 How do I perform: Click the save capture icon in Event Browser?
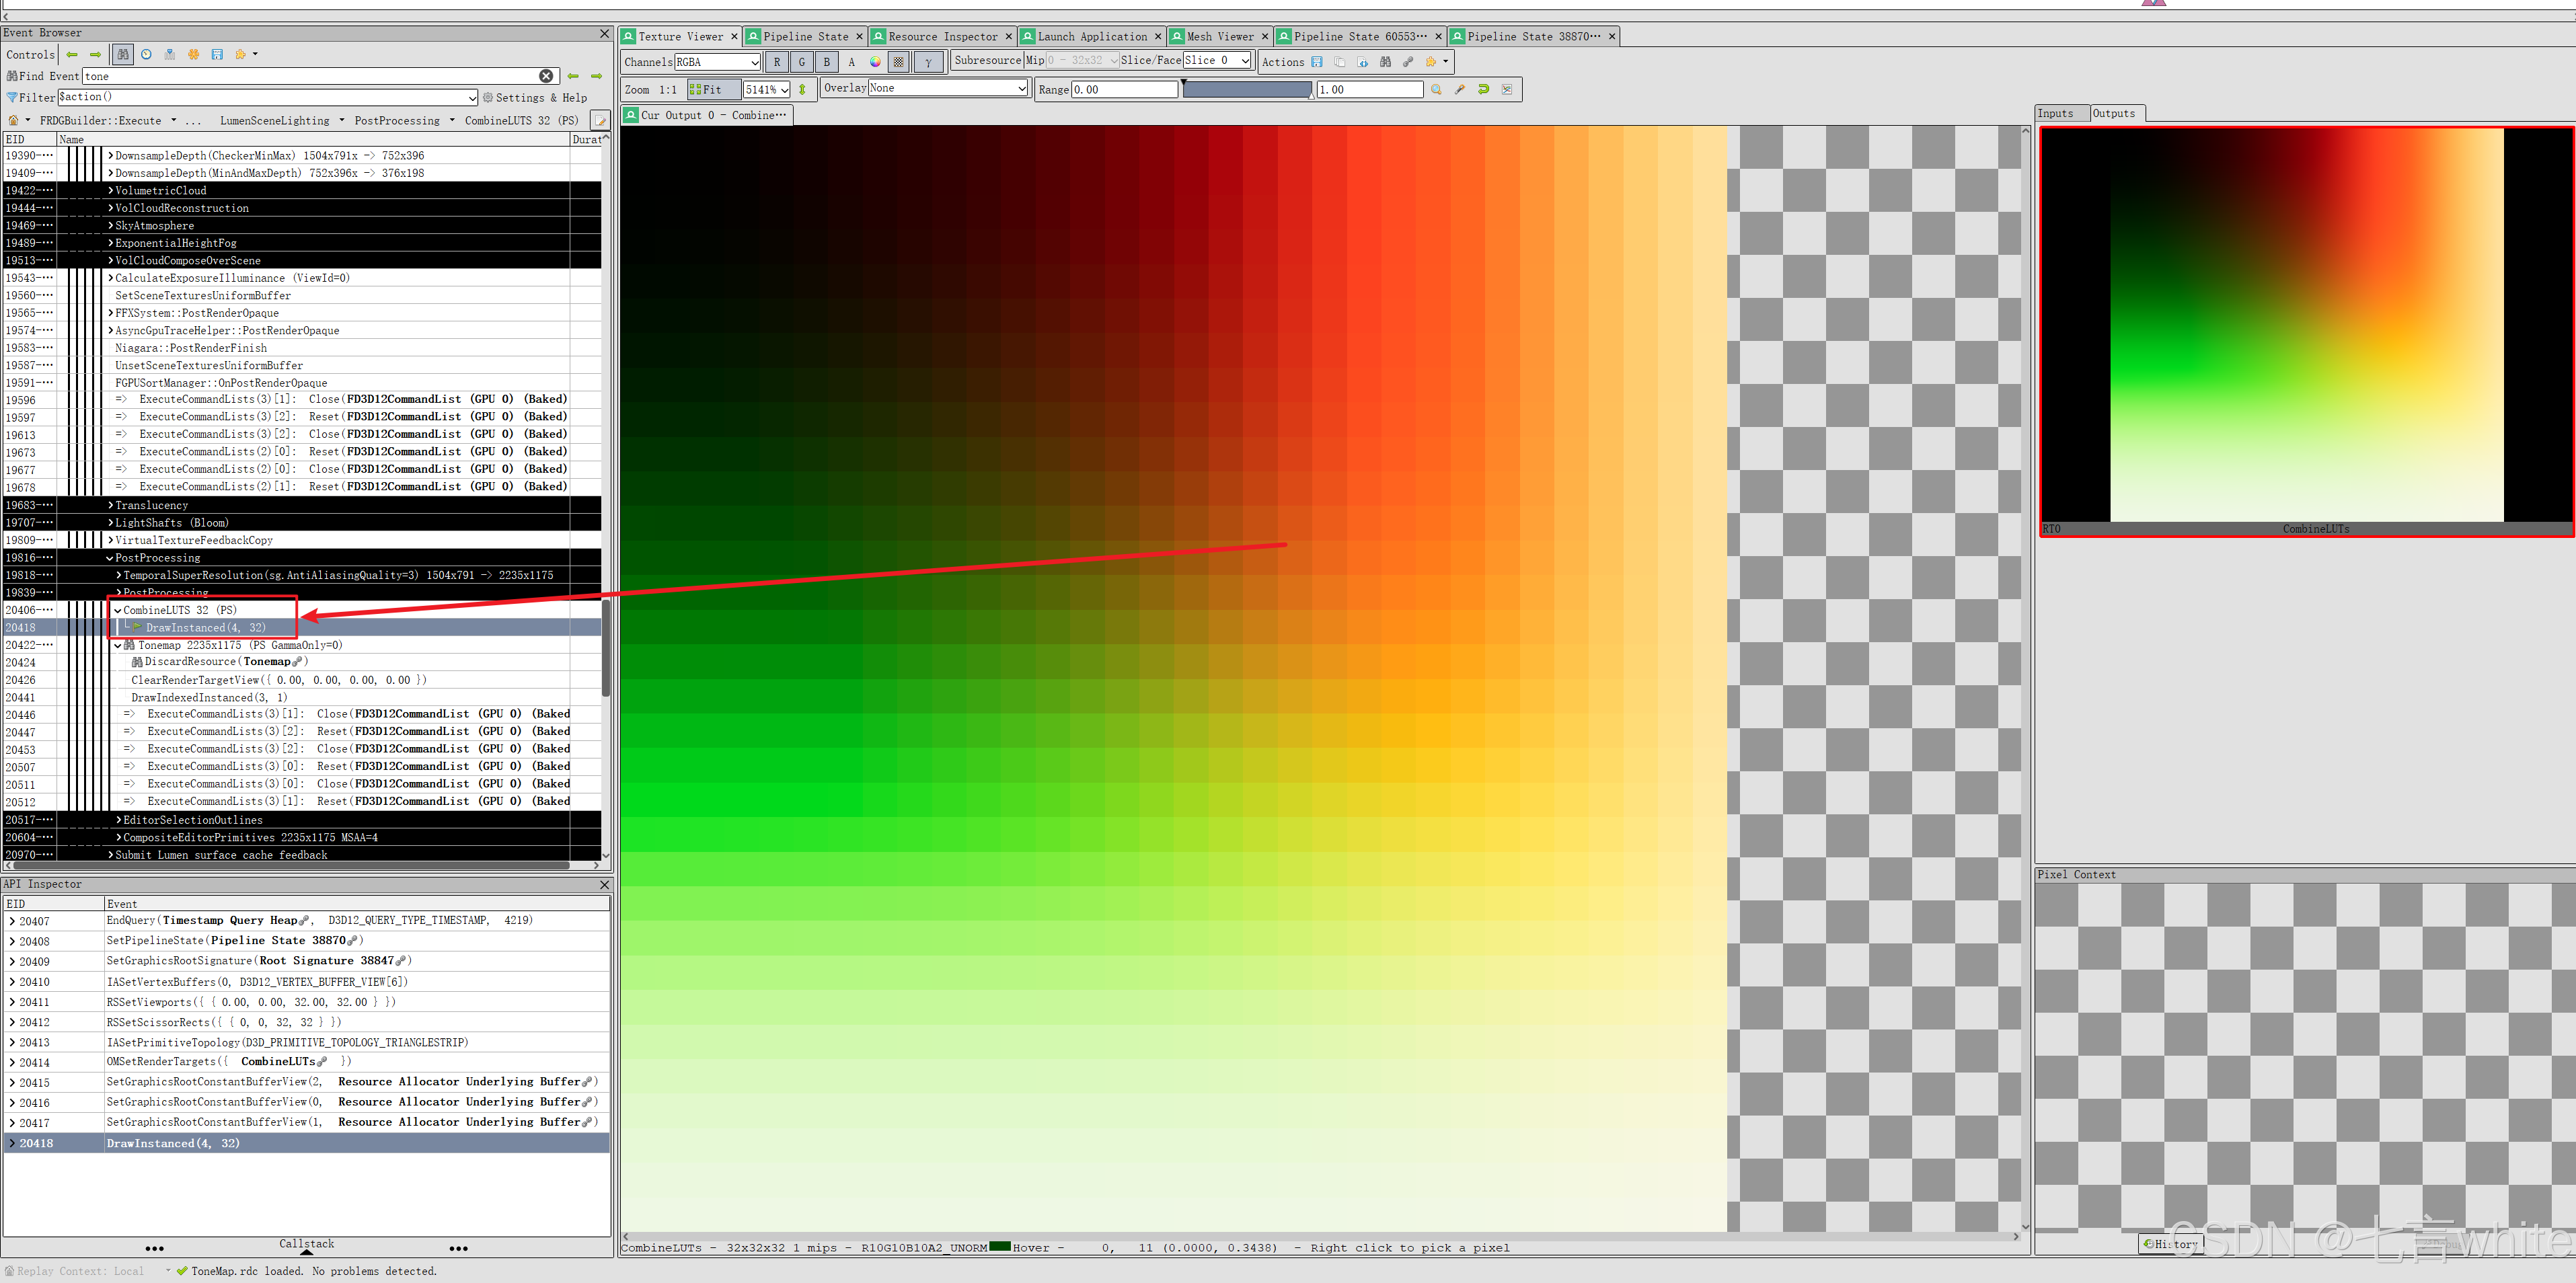tap(218, 55)
